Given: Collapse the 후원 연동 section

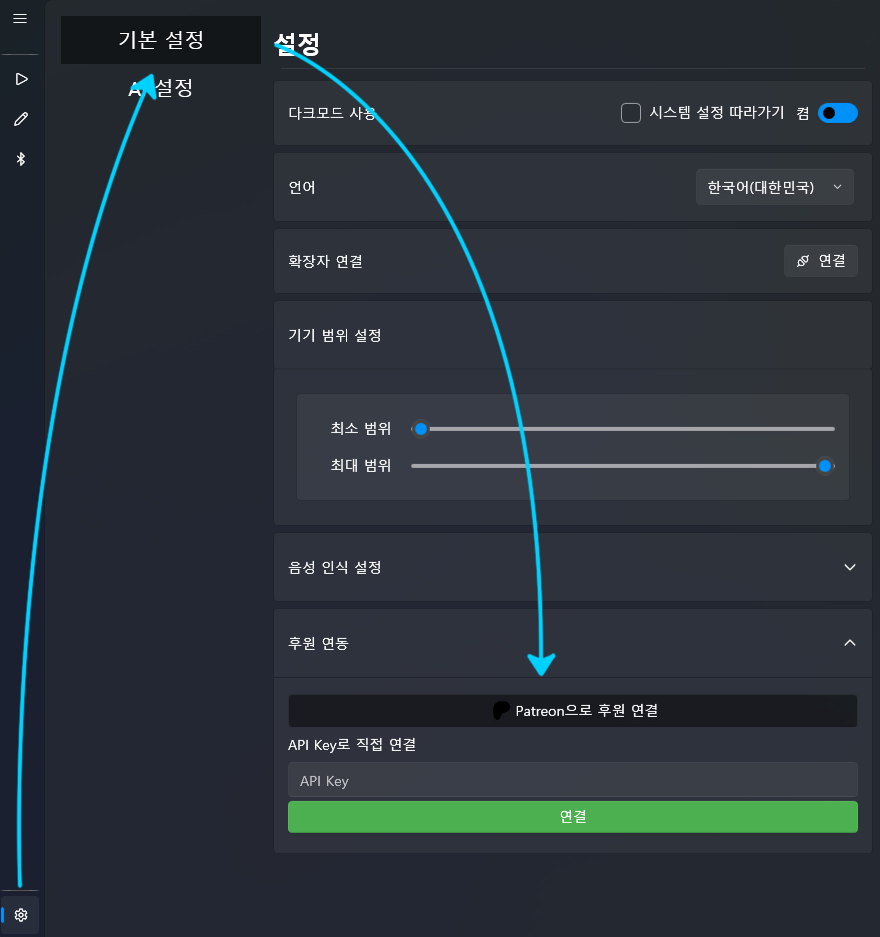Looking at the screenshot, I should [849, 643].
